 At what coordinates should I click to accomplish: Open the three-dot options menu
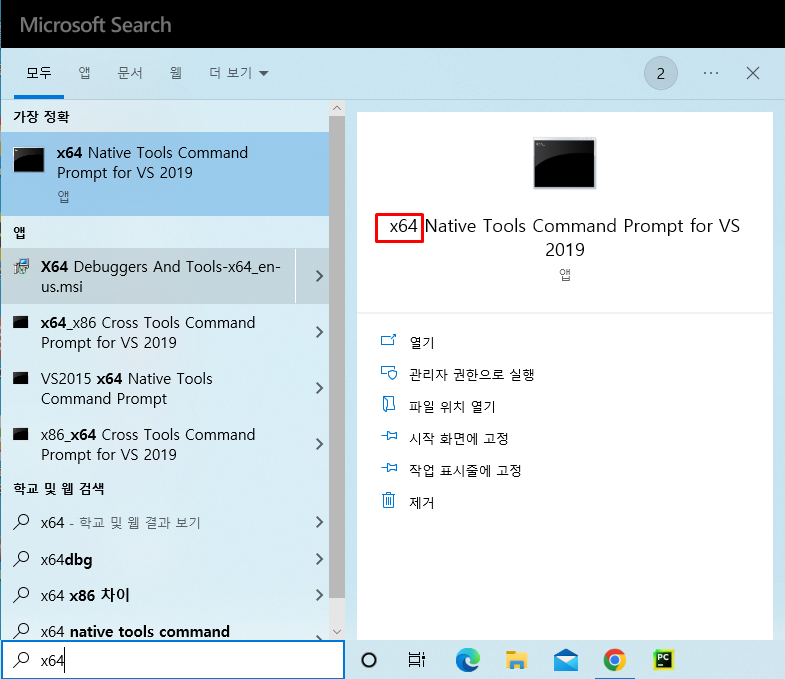(710, 73)
